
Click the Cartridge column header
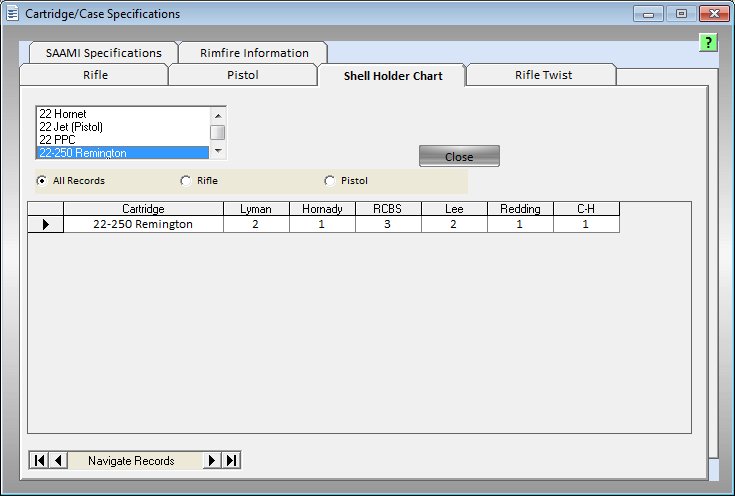pos(143,209)
